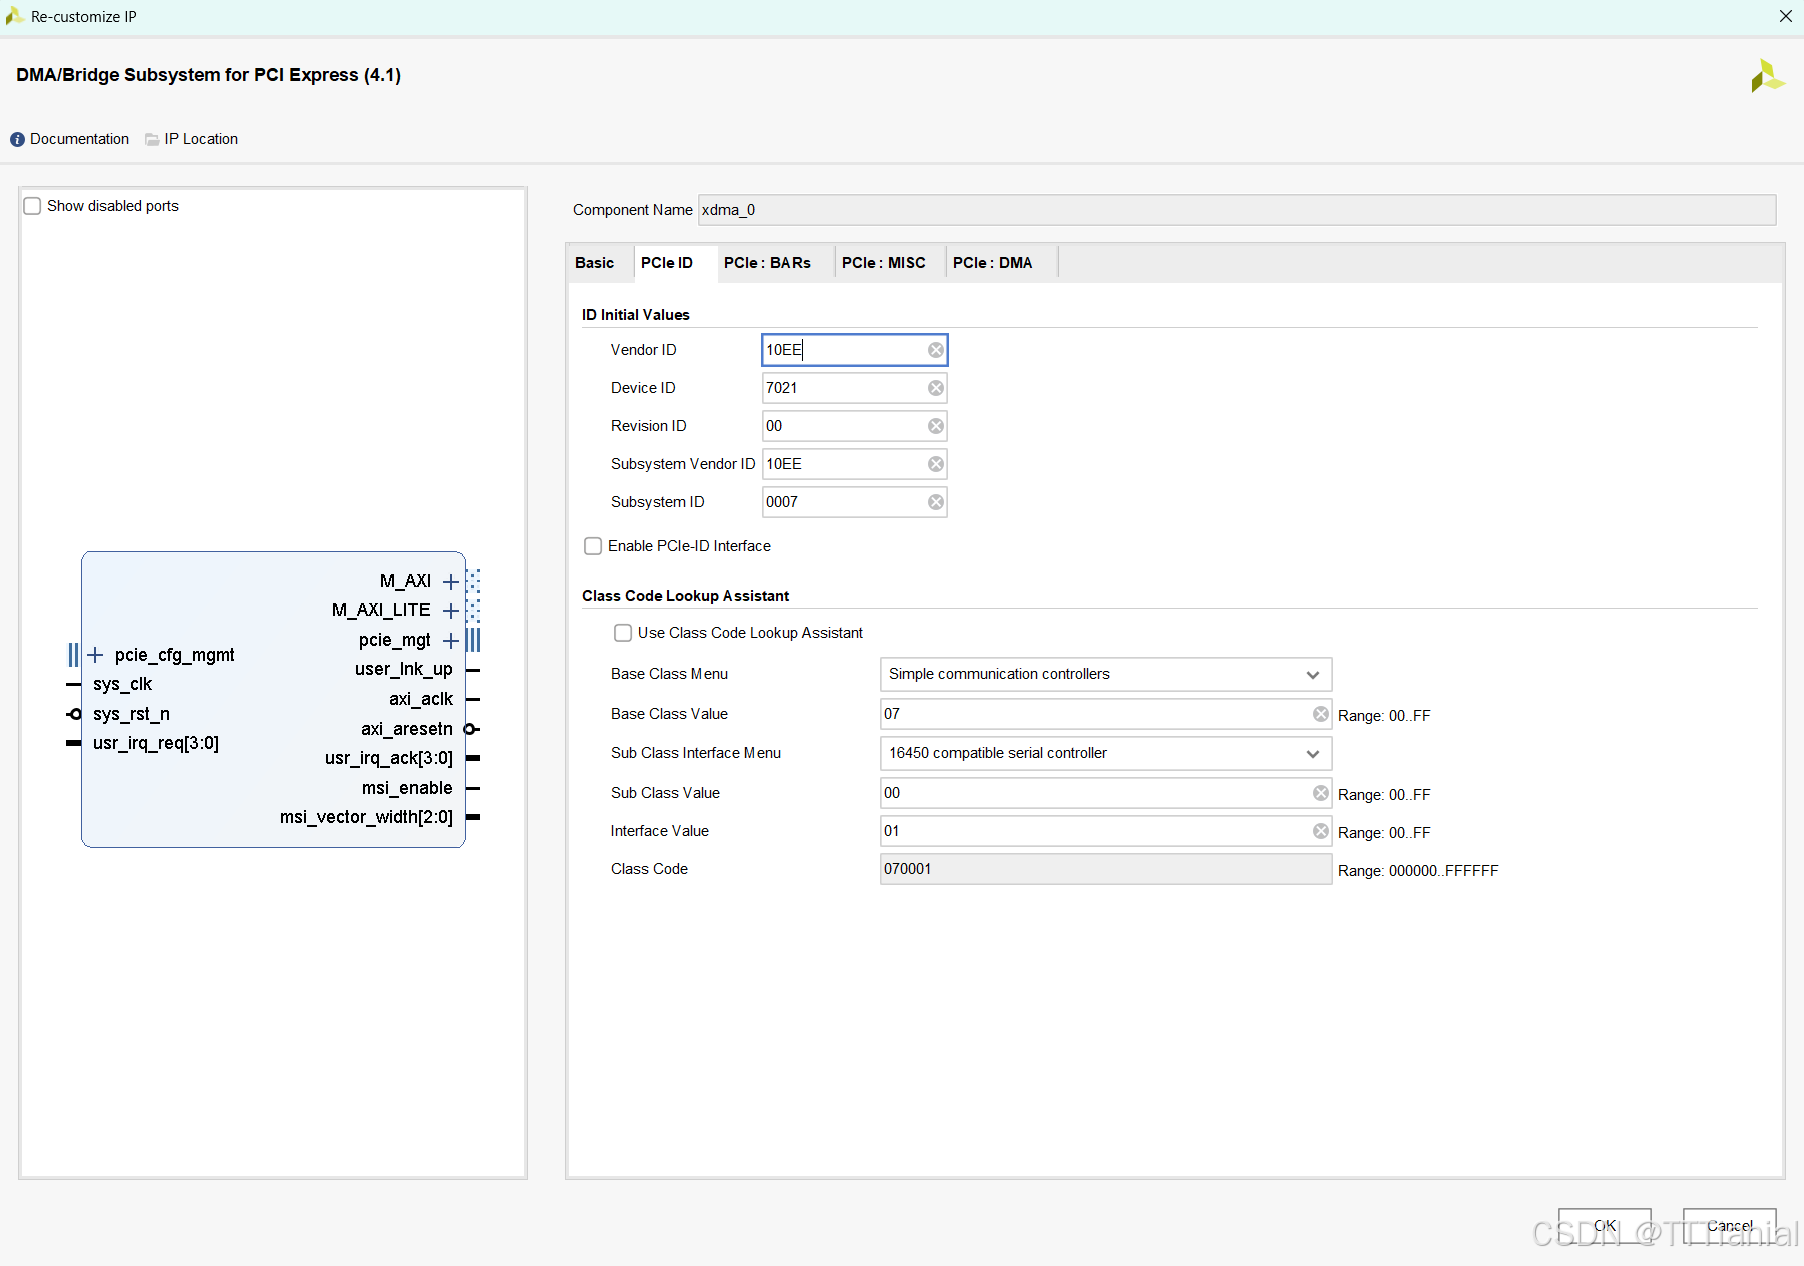
Task: Clear the Revision ID field with its X icon
Action: pyautogui.click(x=936, y=426)
